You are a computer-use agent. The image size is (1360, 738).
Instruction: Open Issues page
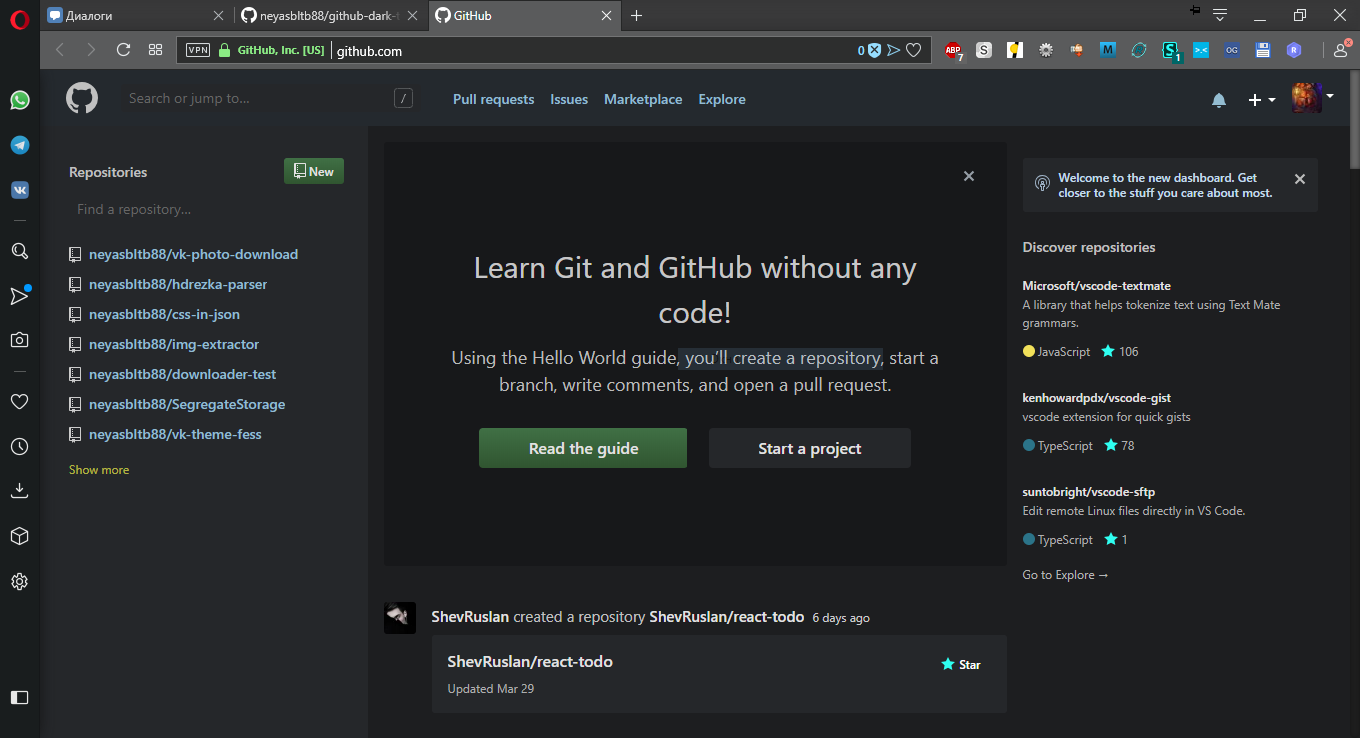(569, 99)
